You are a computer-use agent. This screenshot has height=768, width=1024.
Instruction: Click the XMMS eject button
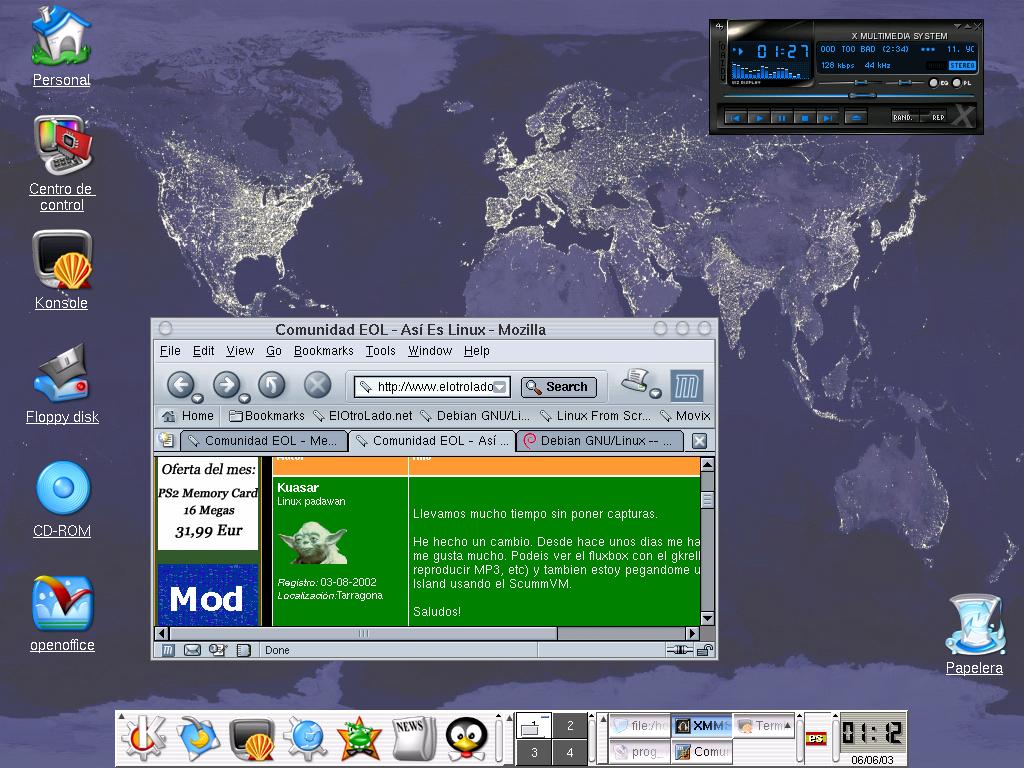pos(855,117)
